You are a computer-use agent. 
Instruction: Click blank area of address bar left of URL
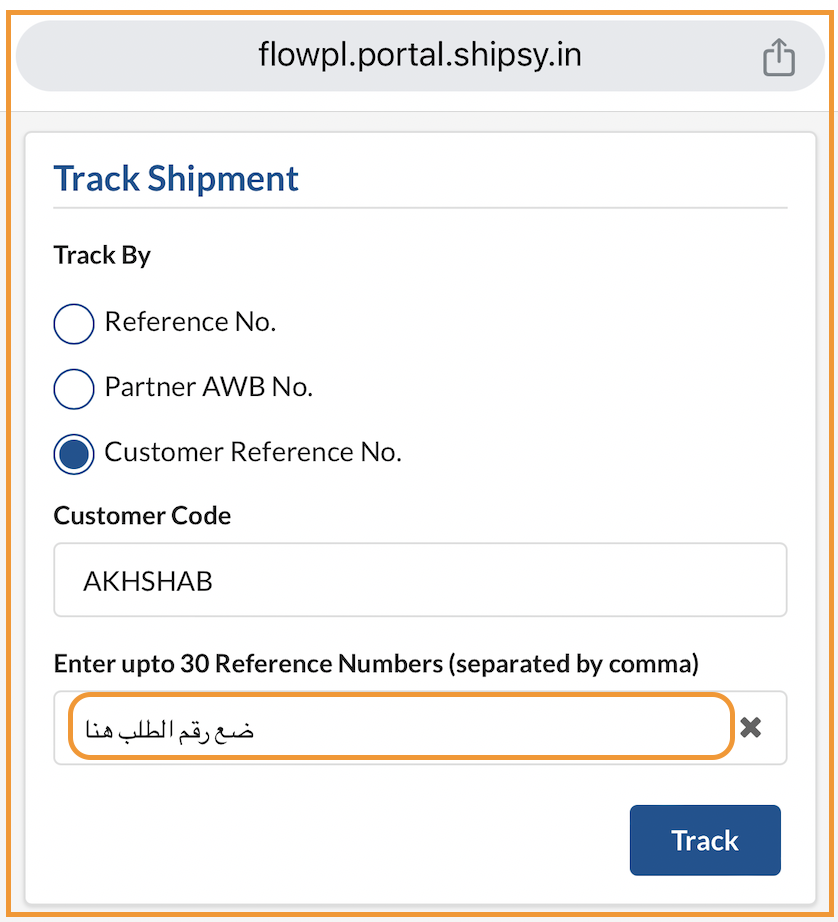coord(130,56)
